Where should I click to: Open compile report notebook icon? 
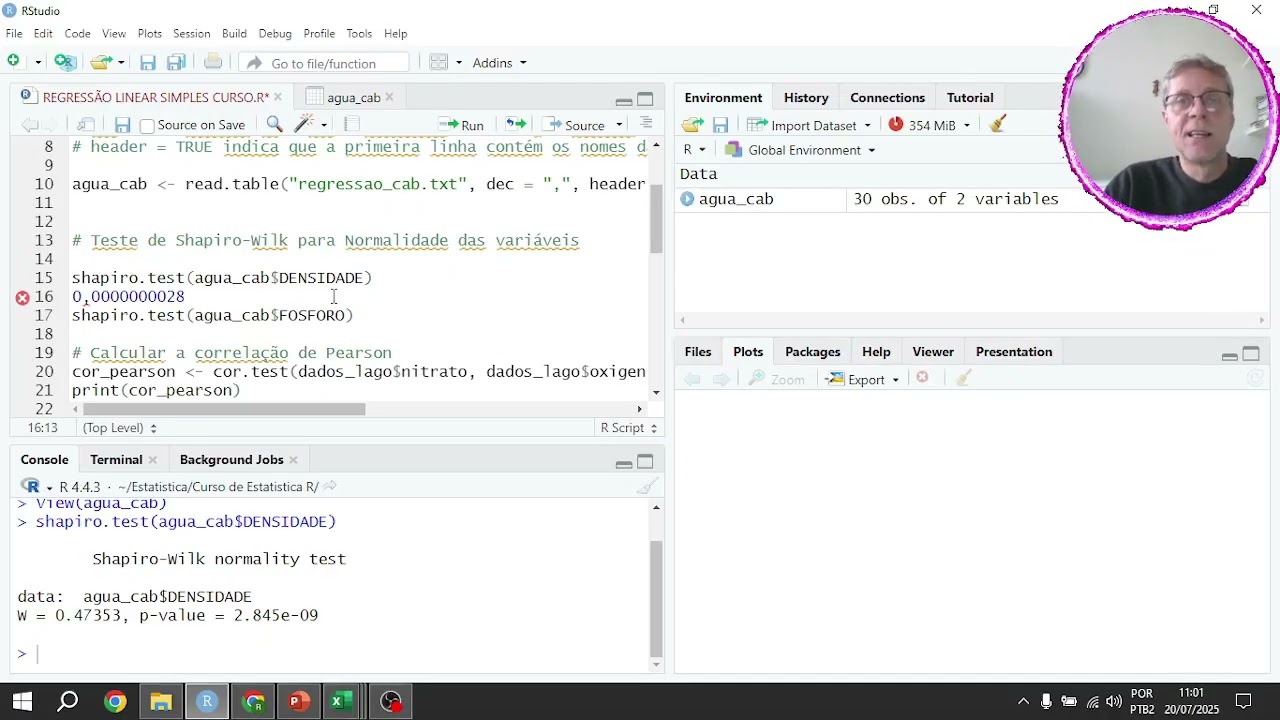[351, 124]
